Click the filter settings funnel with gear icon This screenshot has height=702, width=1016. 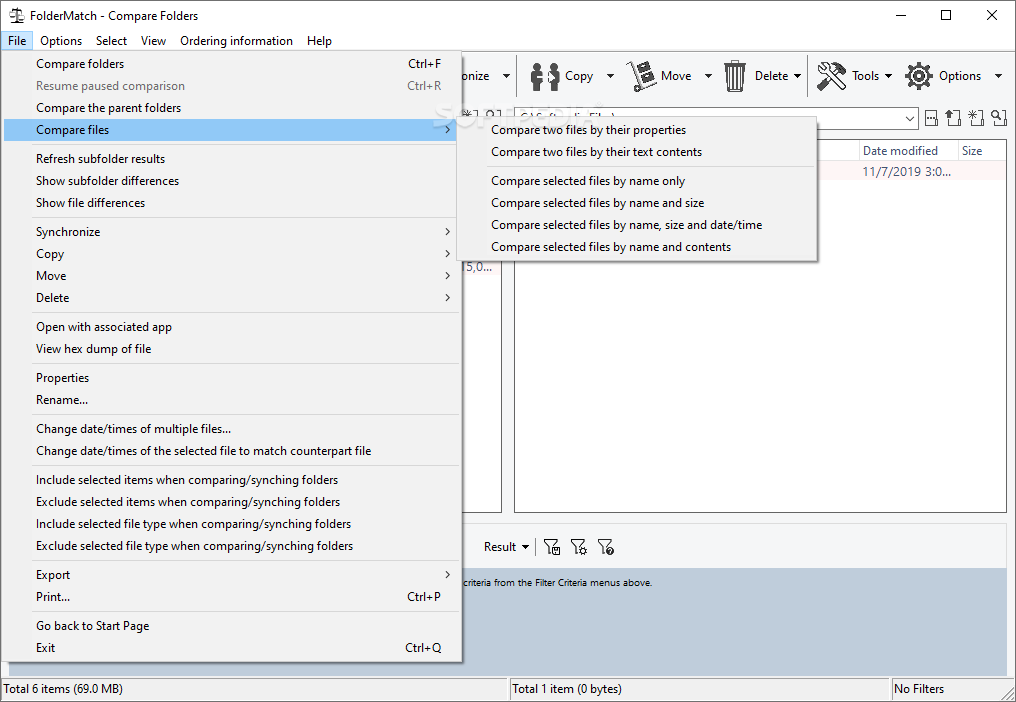pos(579,547)
